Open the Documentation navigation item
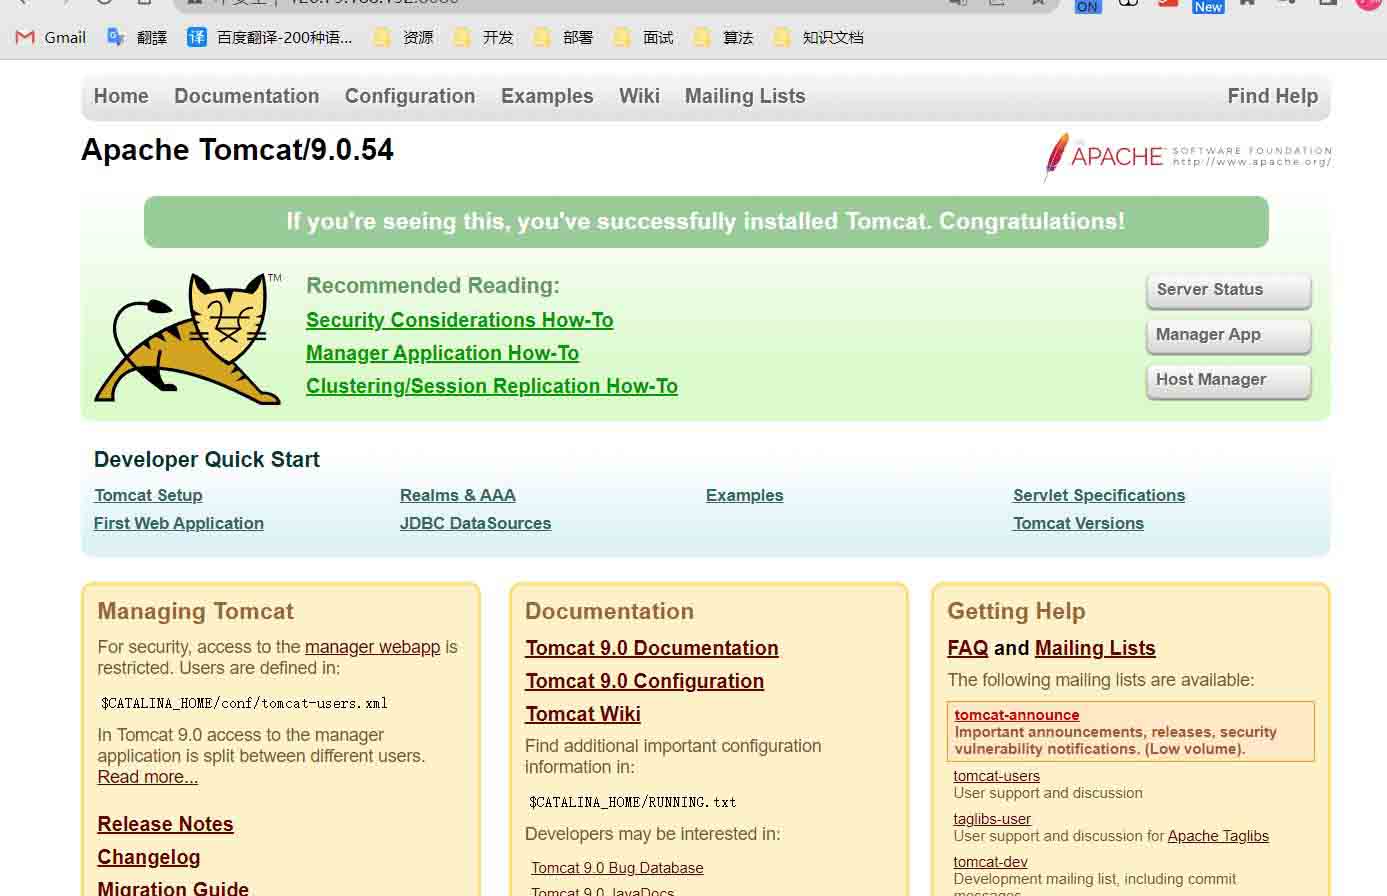Image resolution: width=1387 pixels, height=896 pixels. [247, 96]
